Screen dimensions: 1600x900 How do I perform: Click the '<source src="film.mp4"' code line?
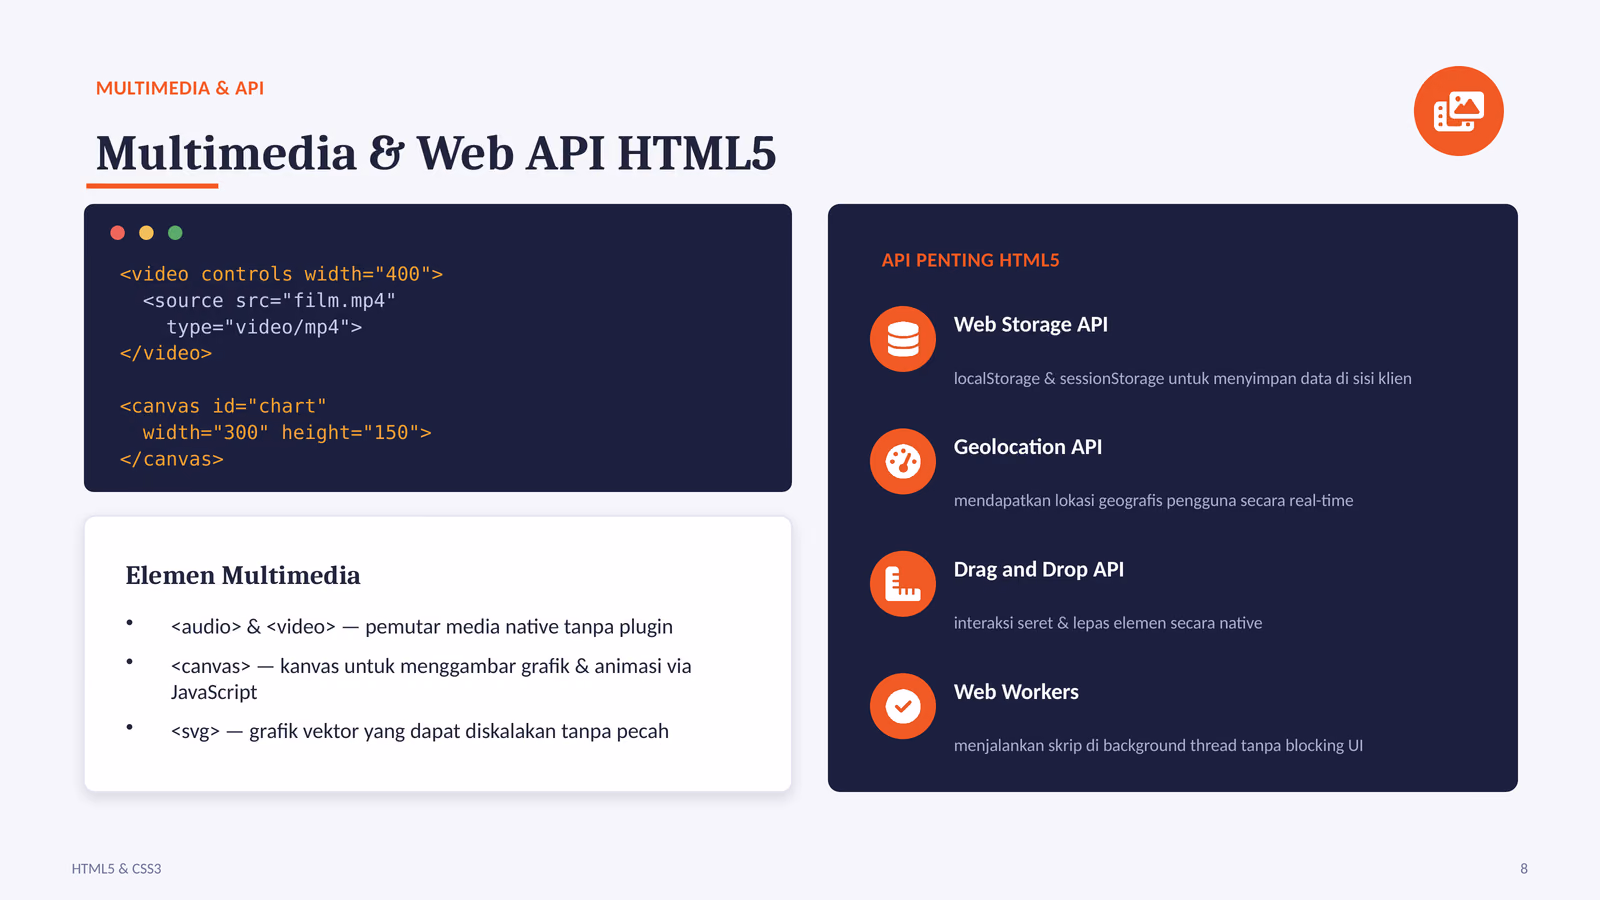click(x=269, y=301)
